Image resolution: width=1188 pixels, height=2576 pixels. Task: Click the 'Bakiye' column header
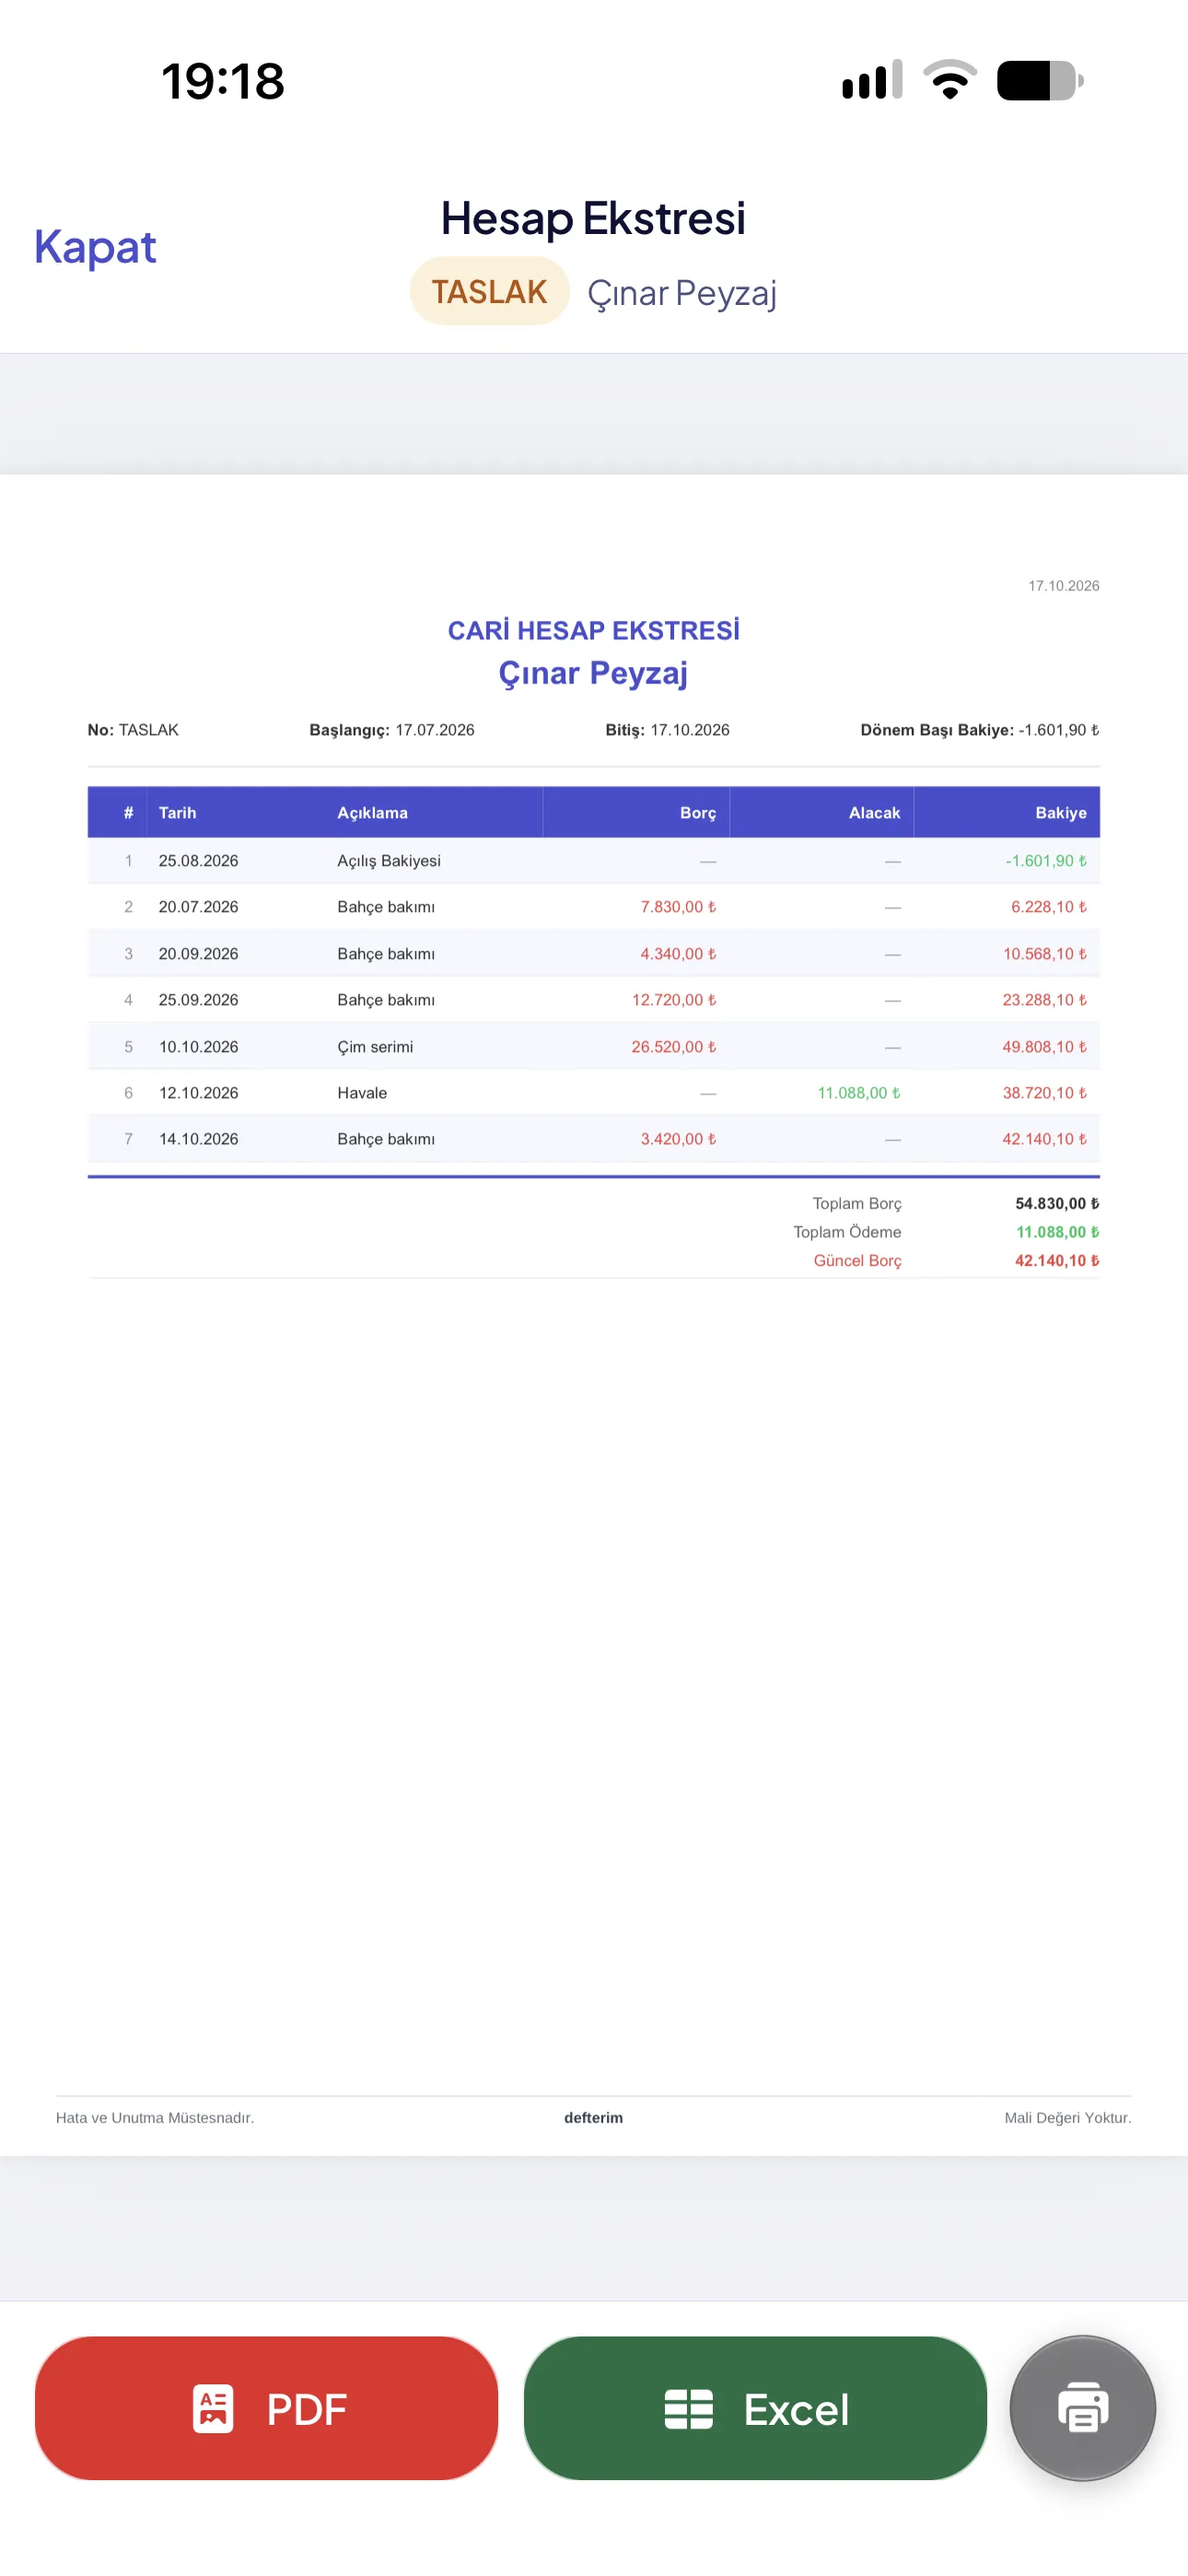coord(1060,812)
